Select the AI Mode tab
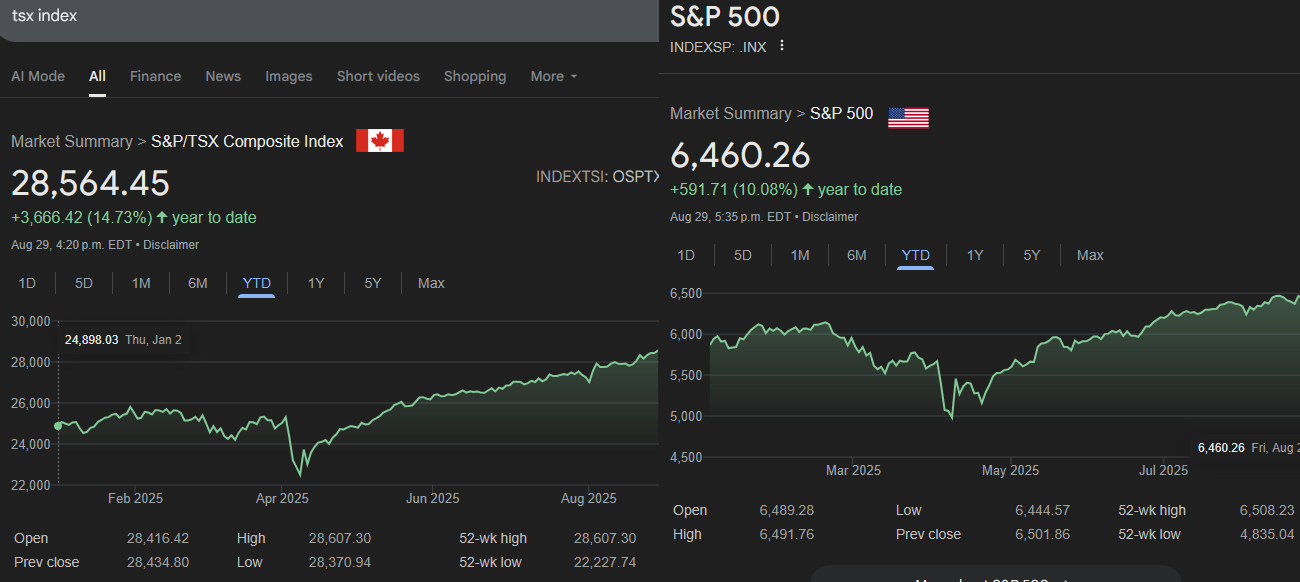1300x582 pixels. (x=38, y=76)
